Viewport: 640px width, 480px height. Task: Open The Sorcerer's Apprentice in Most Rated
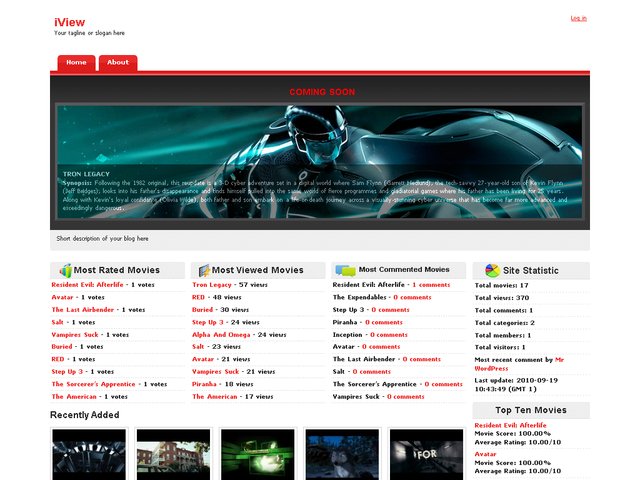93,384
